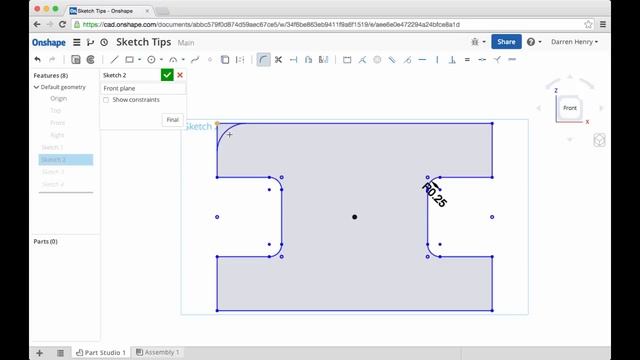Click the browser address bar URL
This screenshot has width=640, height=360.
271,24
